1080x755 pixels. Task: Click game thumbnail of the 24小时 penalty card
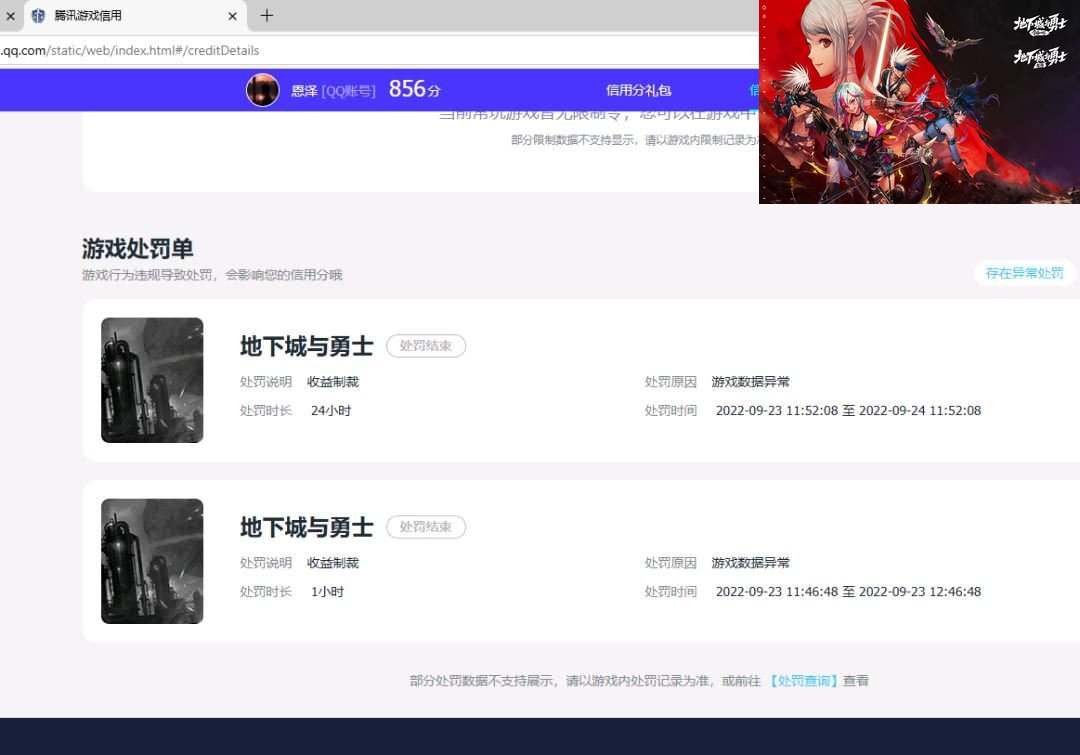(x=152, y=380)
